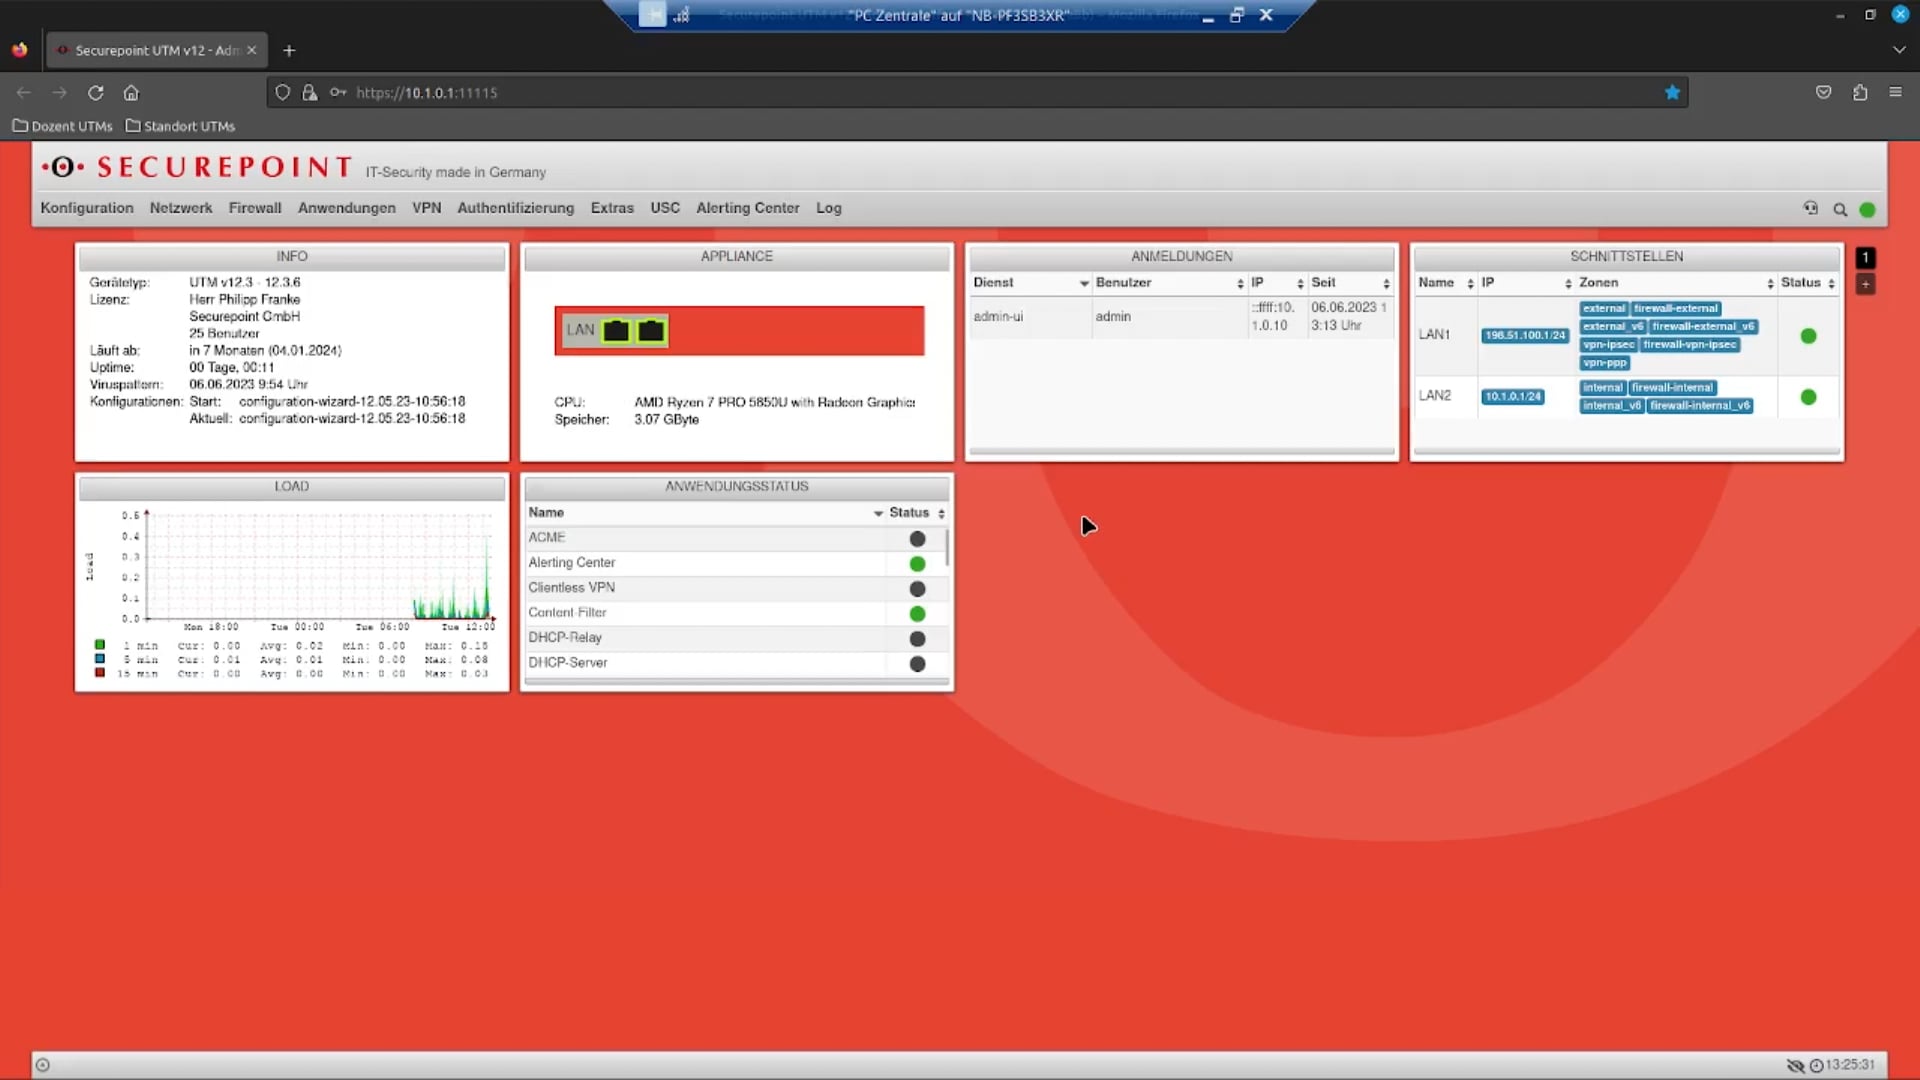Click LAN1 green status indicator
Screen dimensions: 1920x1080
tap(1808, 336)
